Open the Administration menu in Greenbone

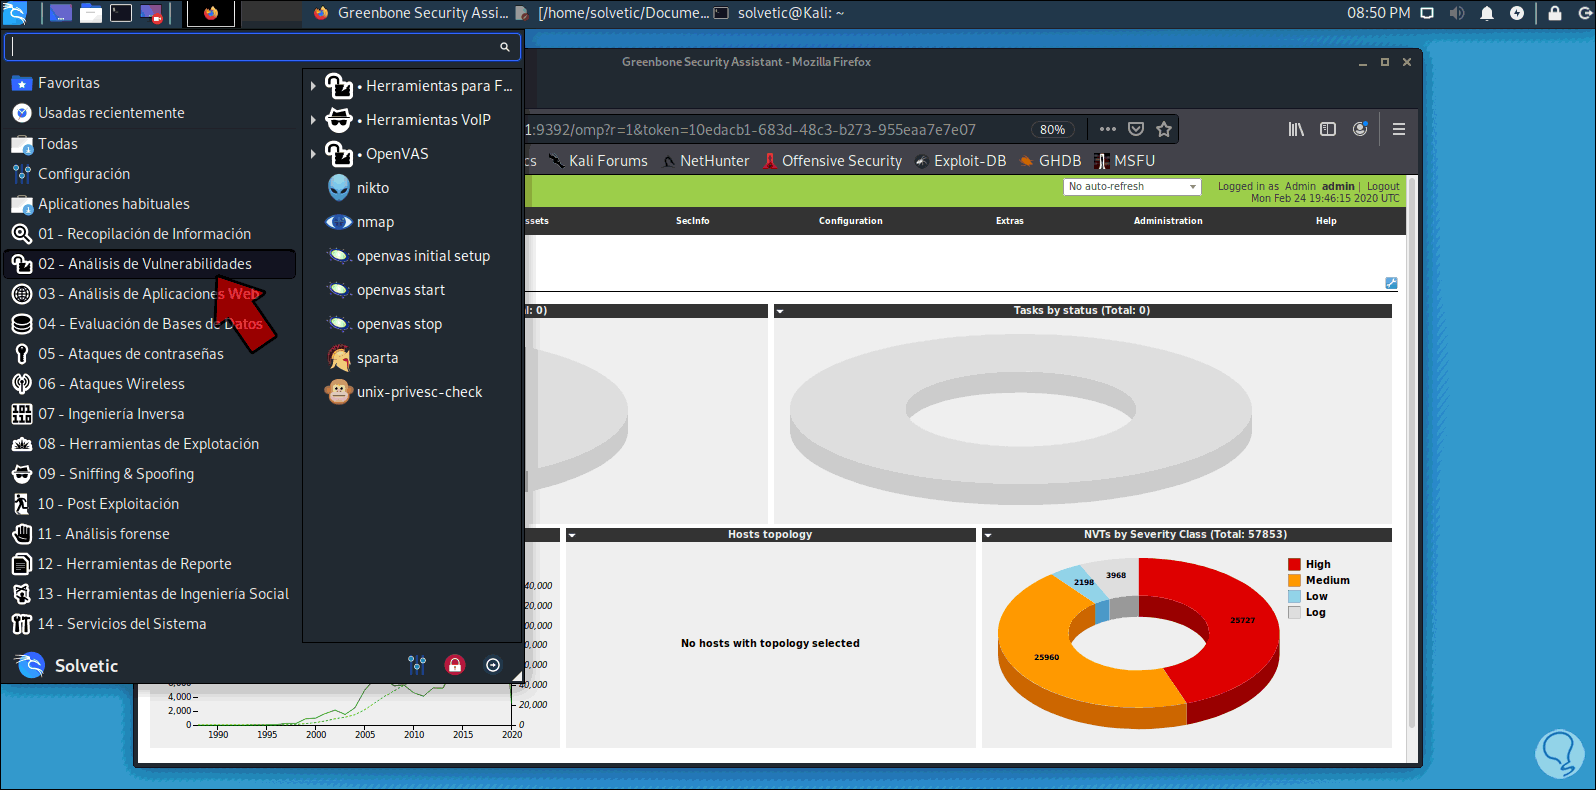pyautogui.click(x=1168, y=221)
